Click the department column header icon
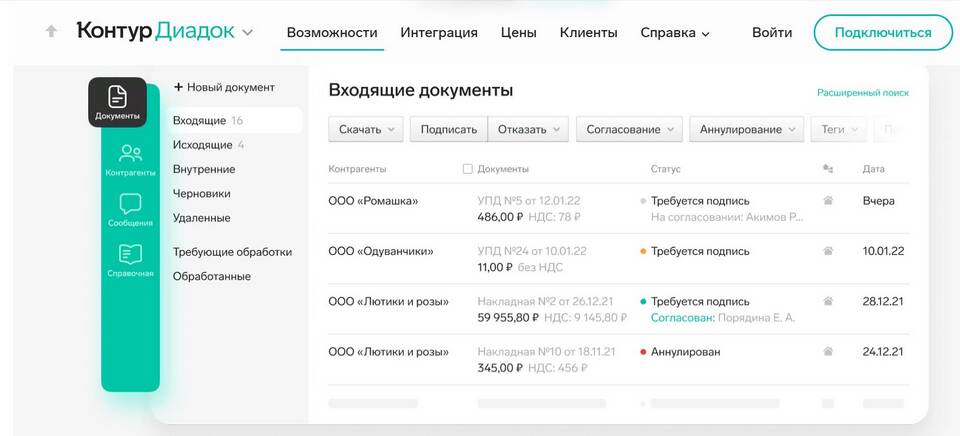Image resolution: width=960 pixels, height=436 pixels. tap(827, 169)
